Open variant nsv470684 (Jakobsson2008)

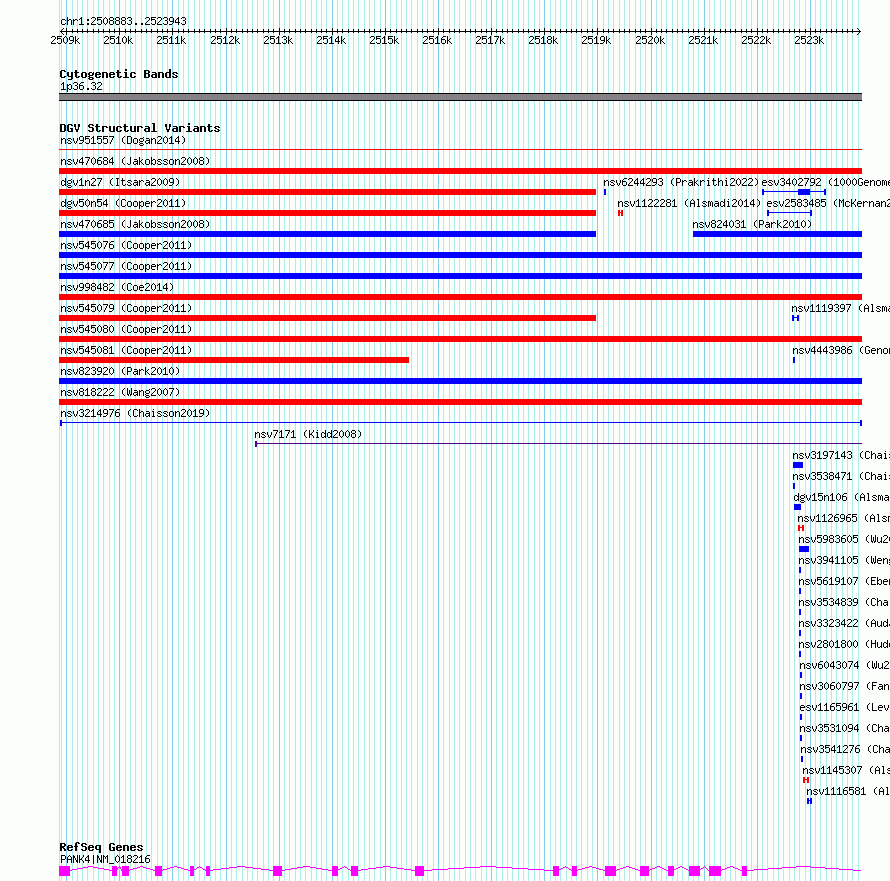(x=135, y=161)
